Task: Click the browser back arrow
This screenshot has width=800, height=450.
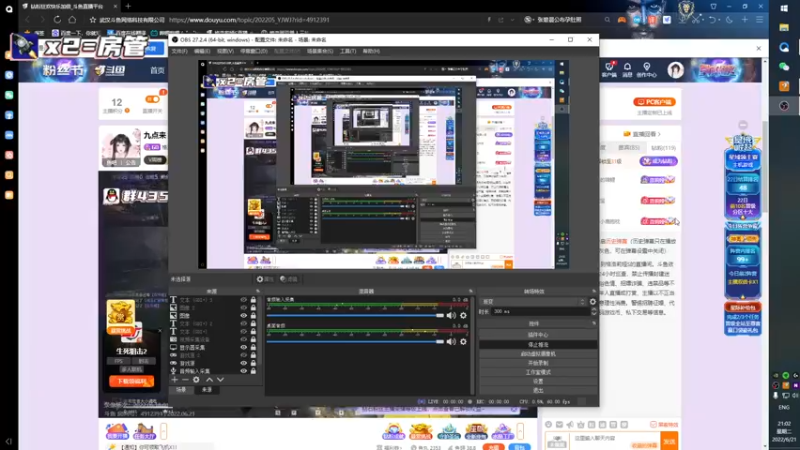Action: (28, 20)
